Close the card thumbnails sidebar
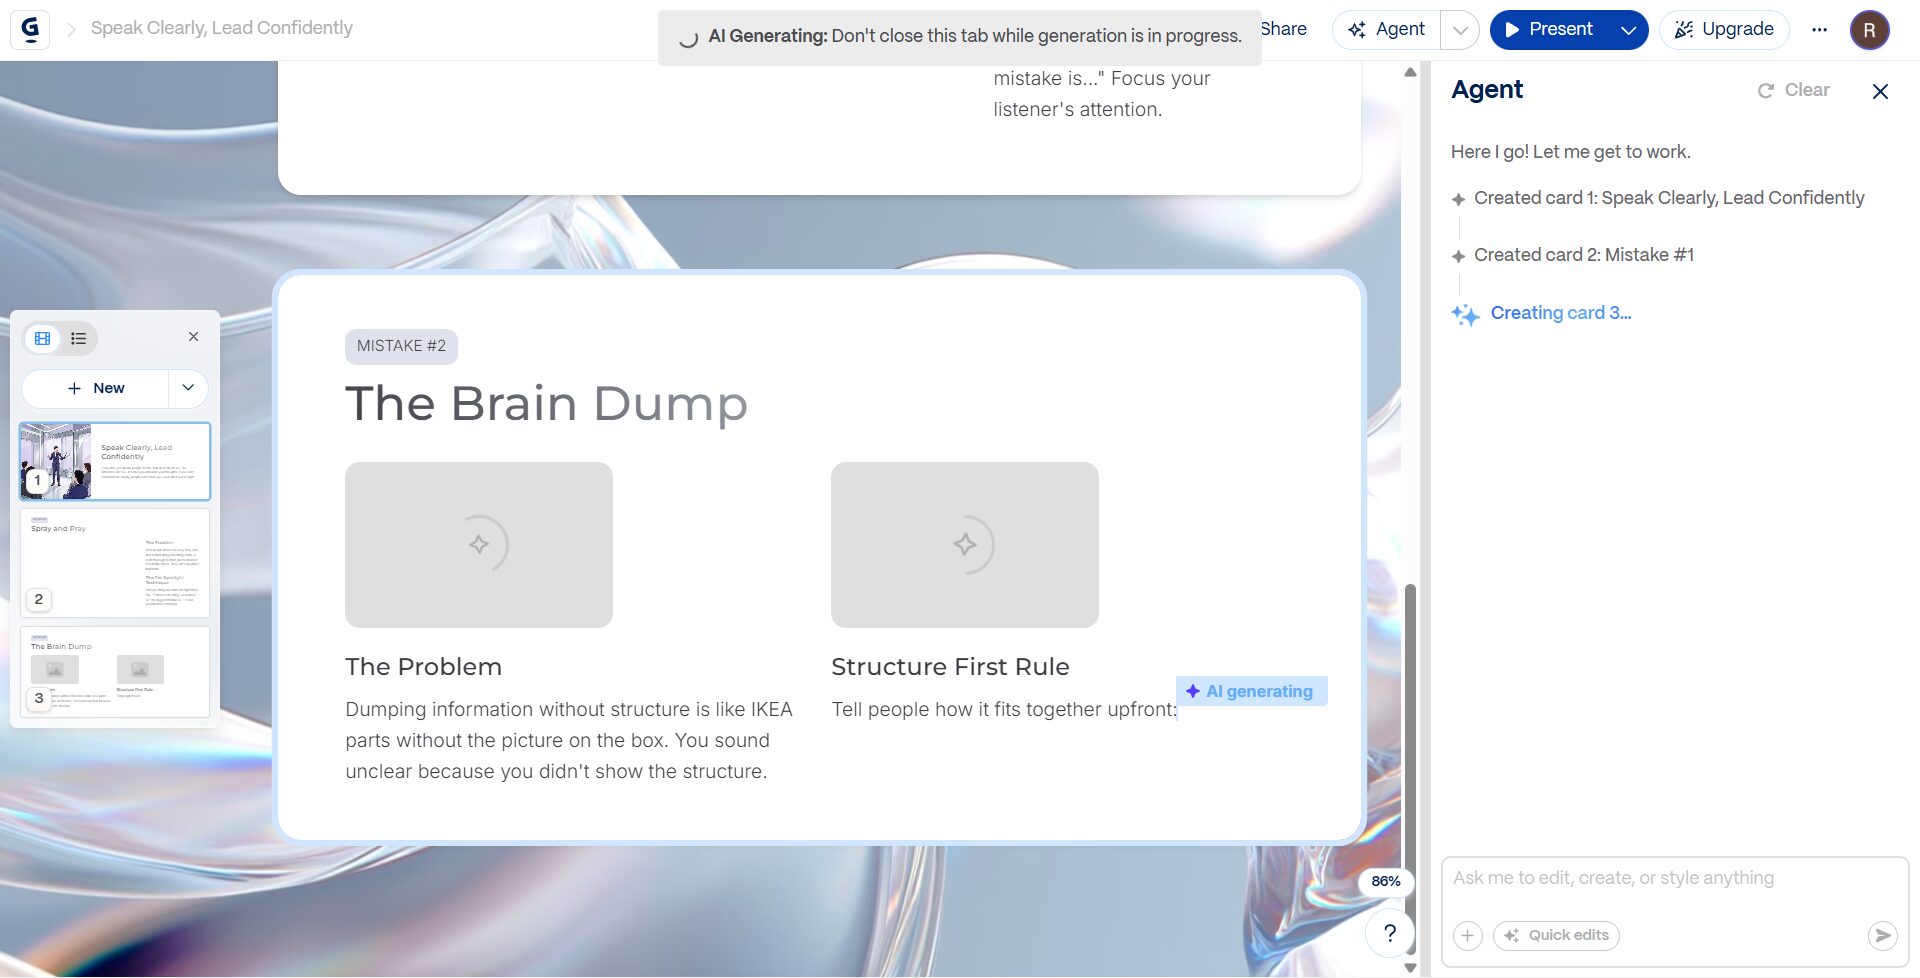Viewport: 1920px width, 978px height. point(193,337)
